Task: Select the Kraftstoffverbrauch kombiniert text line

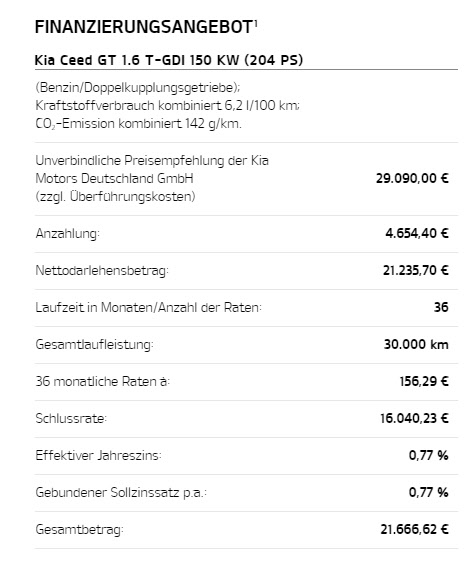Action: click(167, 106)
